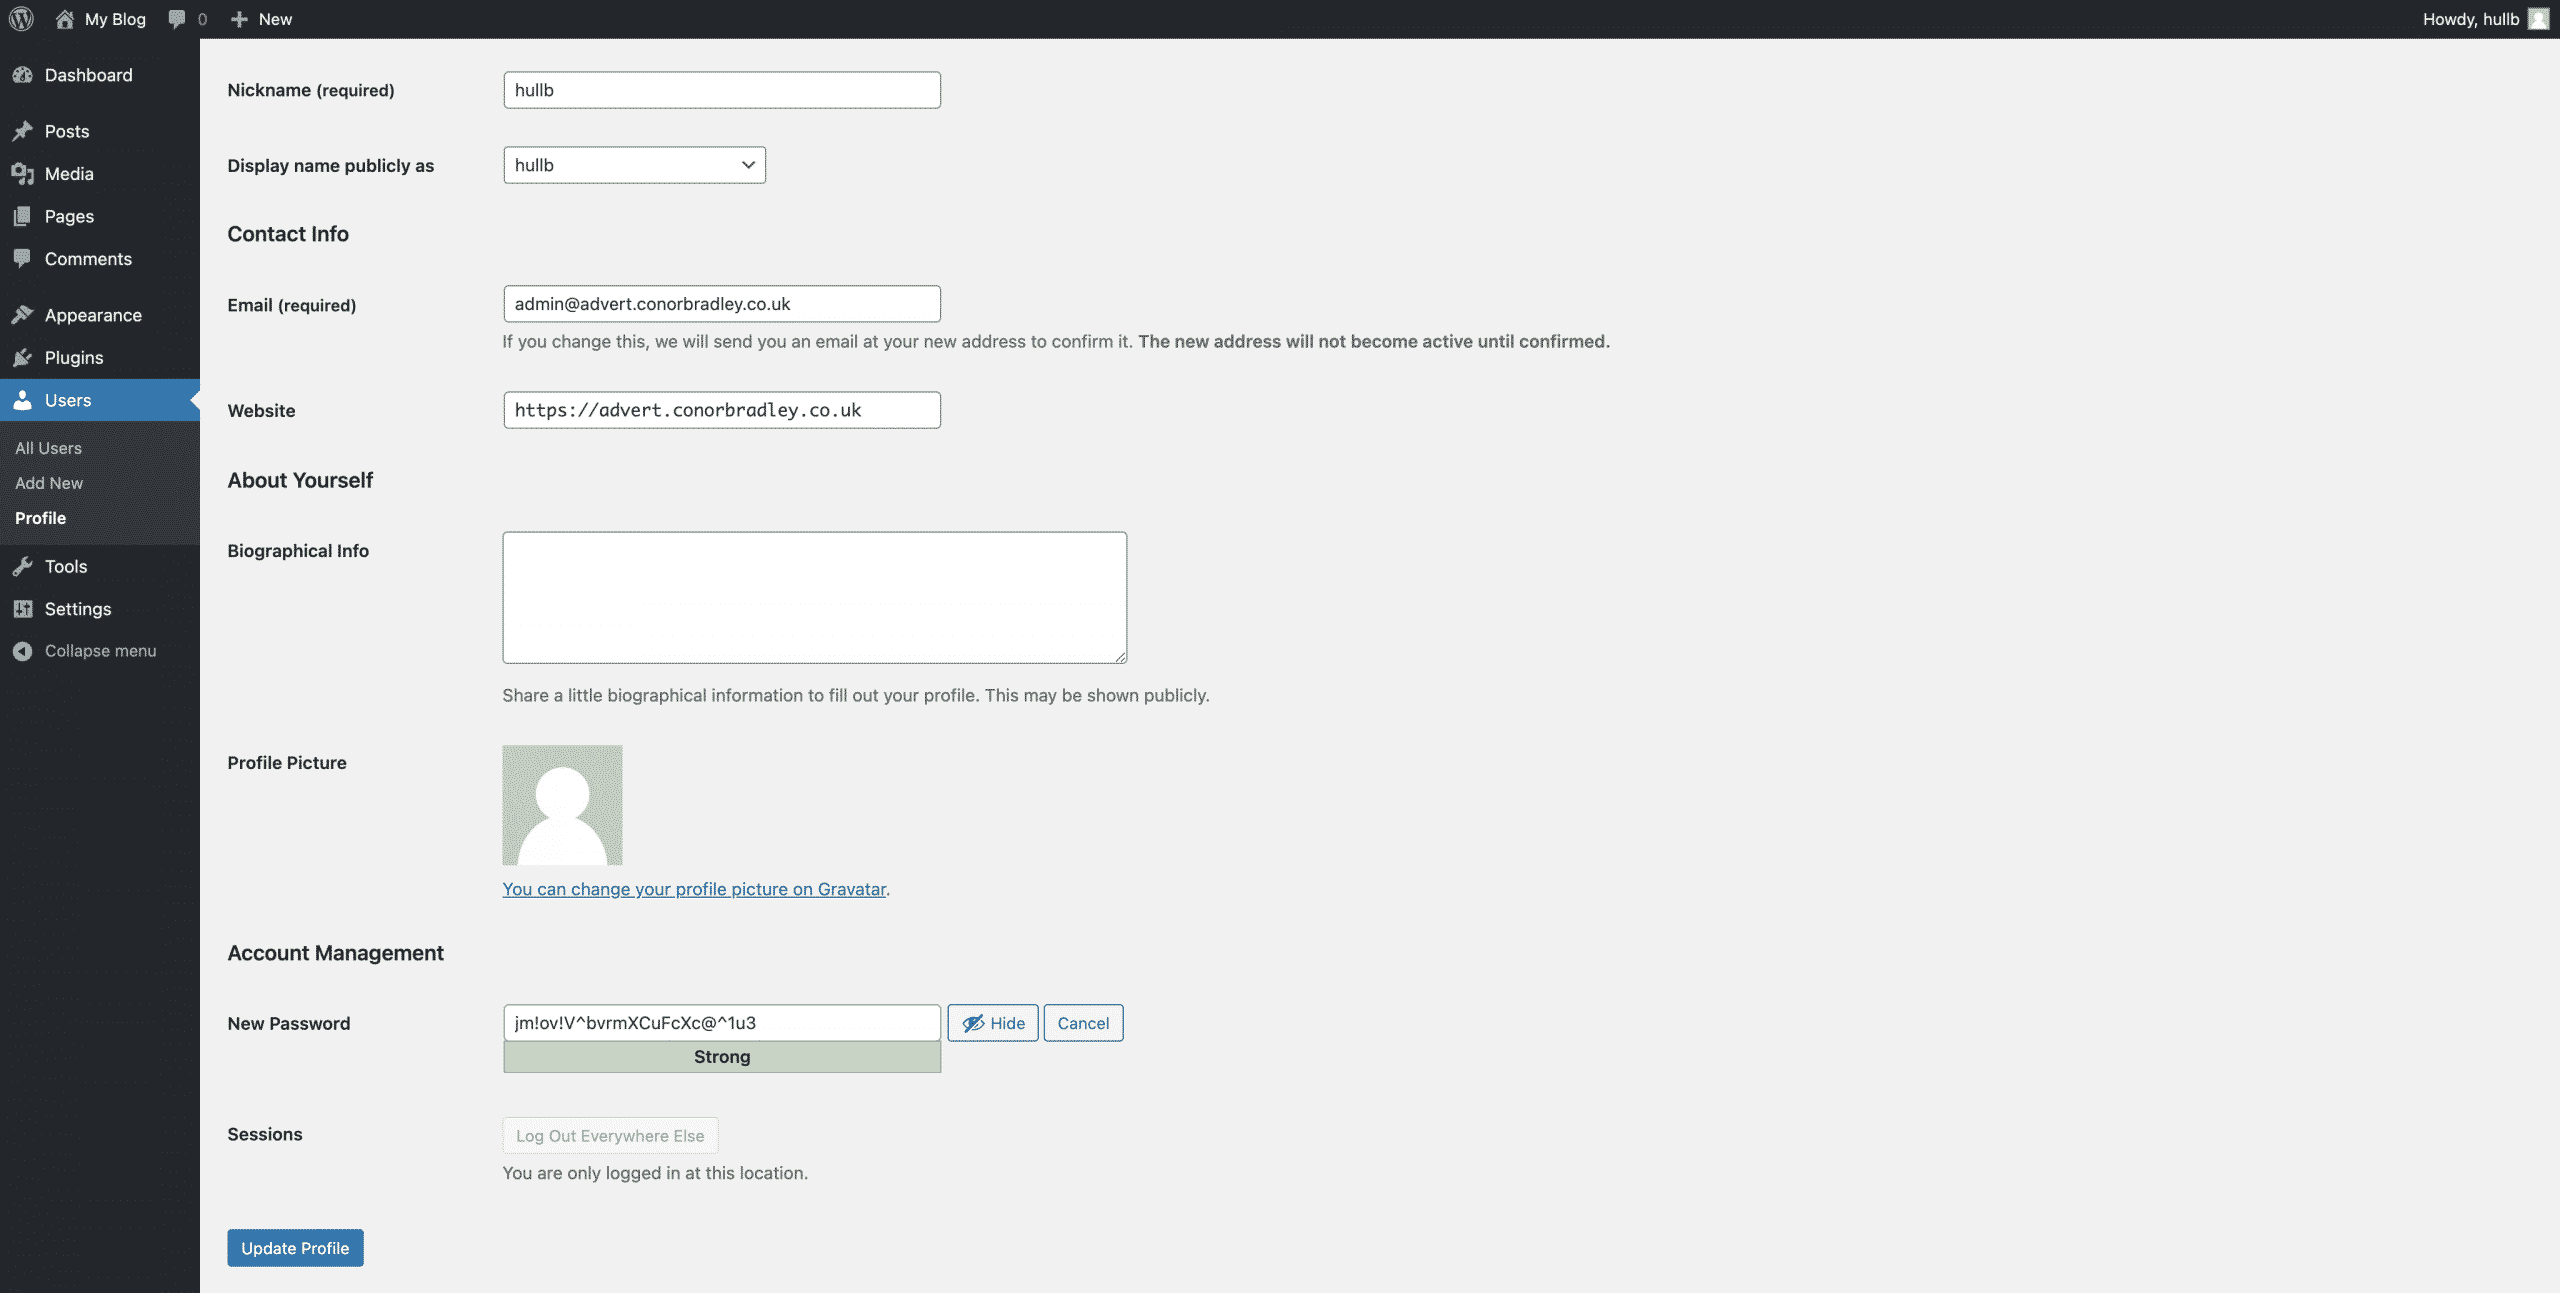Click the Tools wrench icon
This screenshot has height=1293, width=2560.
pyautogui.click(x=22, y=566)
